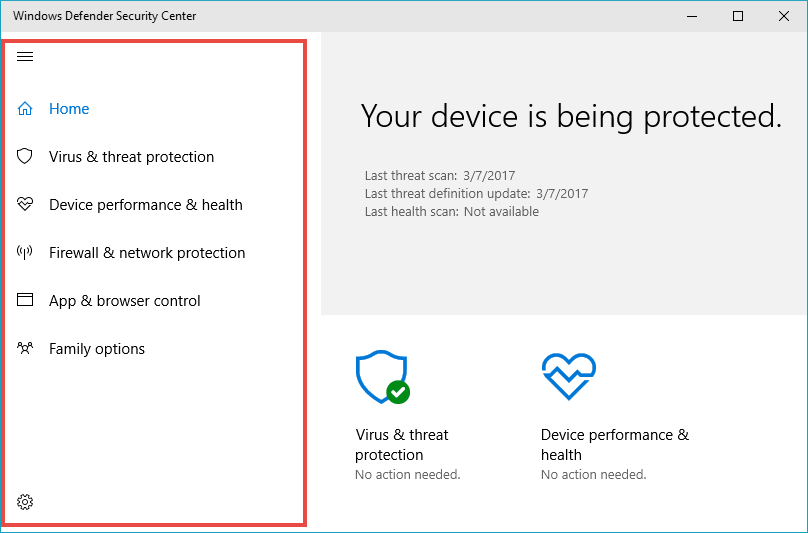
Task: Click 'Your device is being protected.' heading
Action: point(571,116)
